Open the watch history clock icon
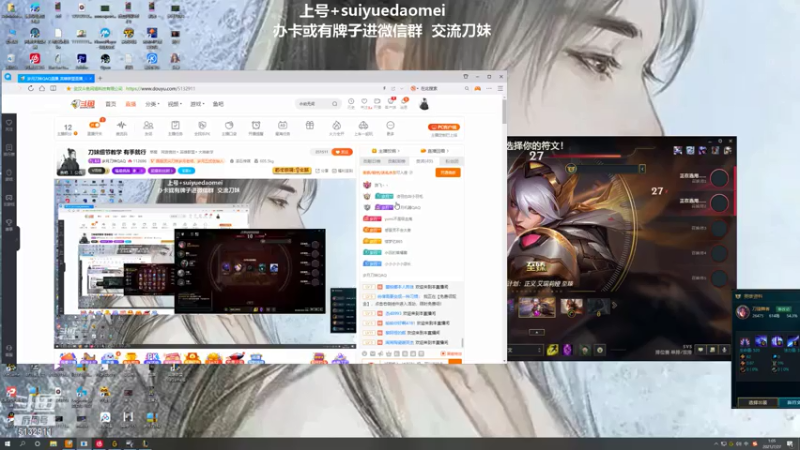The width and height of the screenshot is (800, 450). tap(351, 102)
